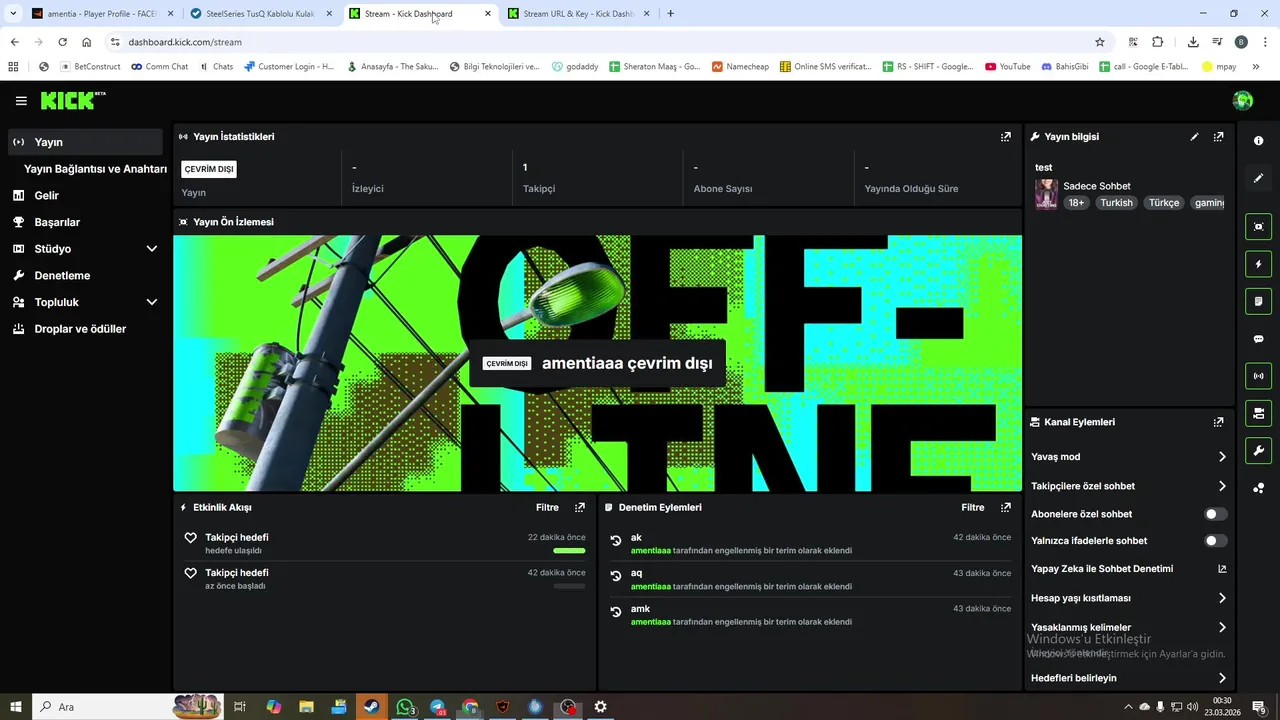Pop out the Denetim Eylemleri panel
Viewport: 1280px width, 720px height.
(x=1006, y=508)
